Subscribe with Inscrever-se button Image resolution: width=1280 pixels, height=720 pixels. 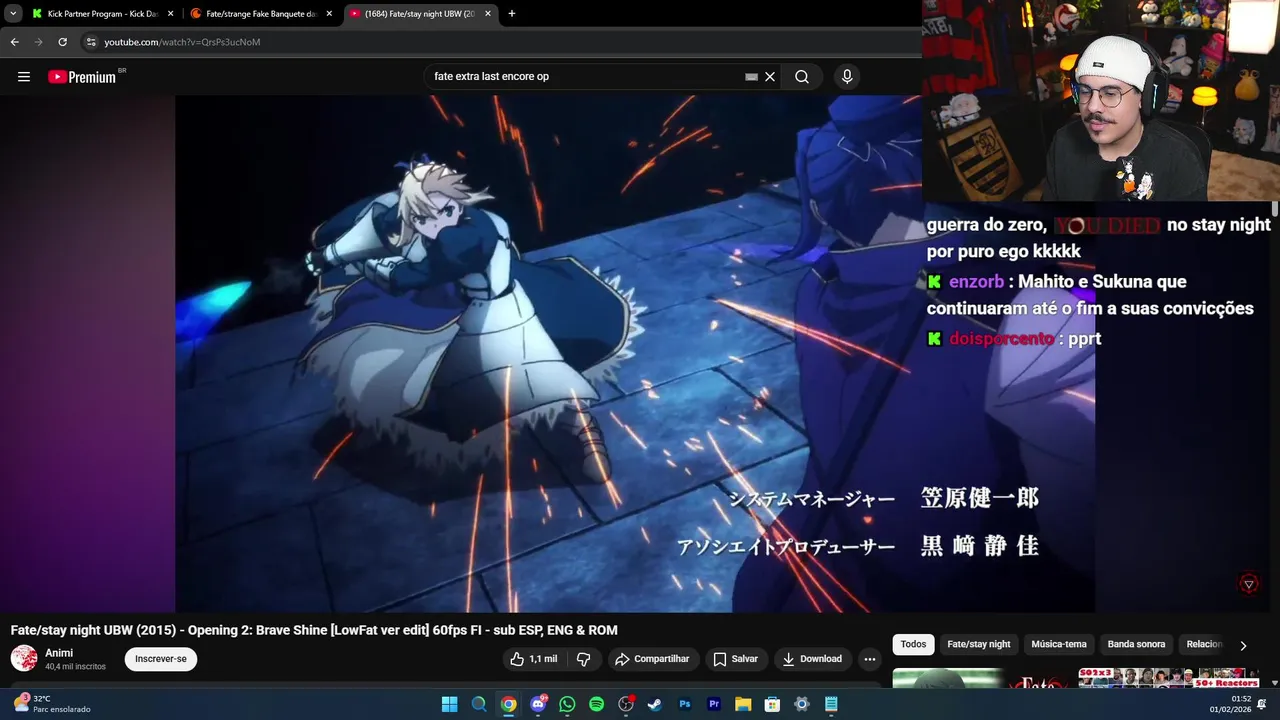[x=161, y=659]
